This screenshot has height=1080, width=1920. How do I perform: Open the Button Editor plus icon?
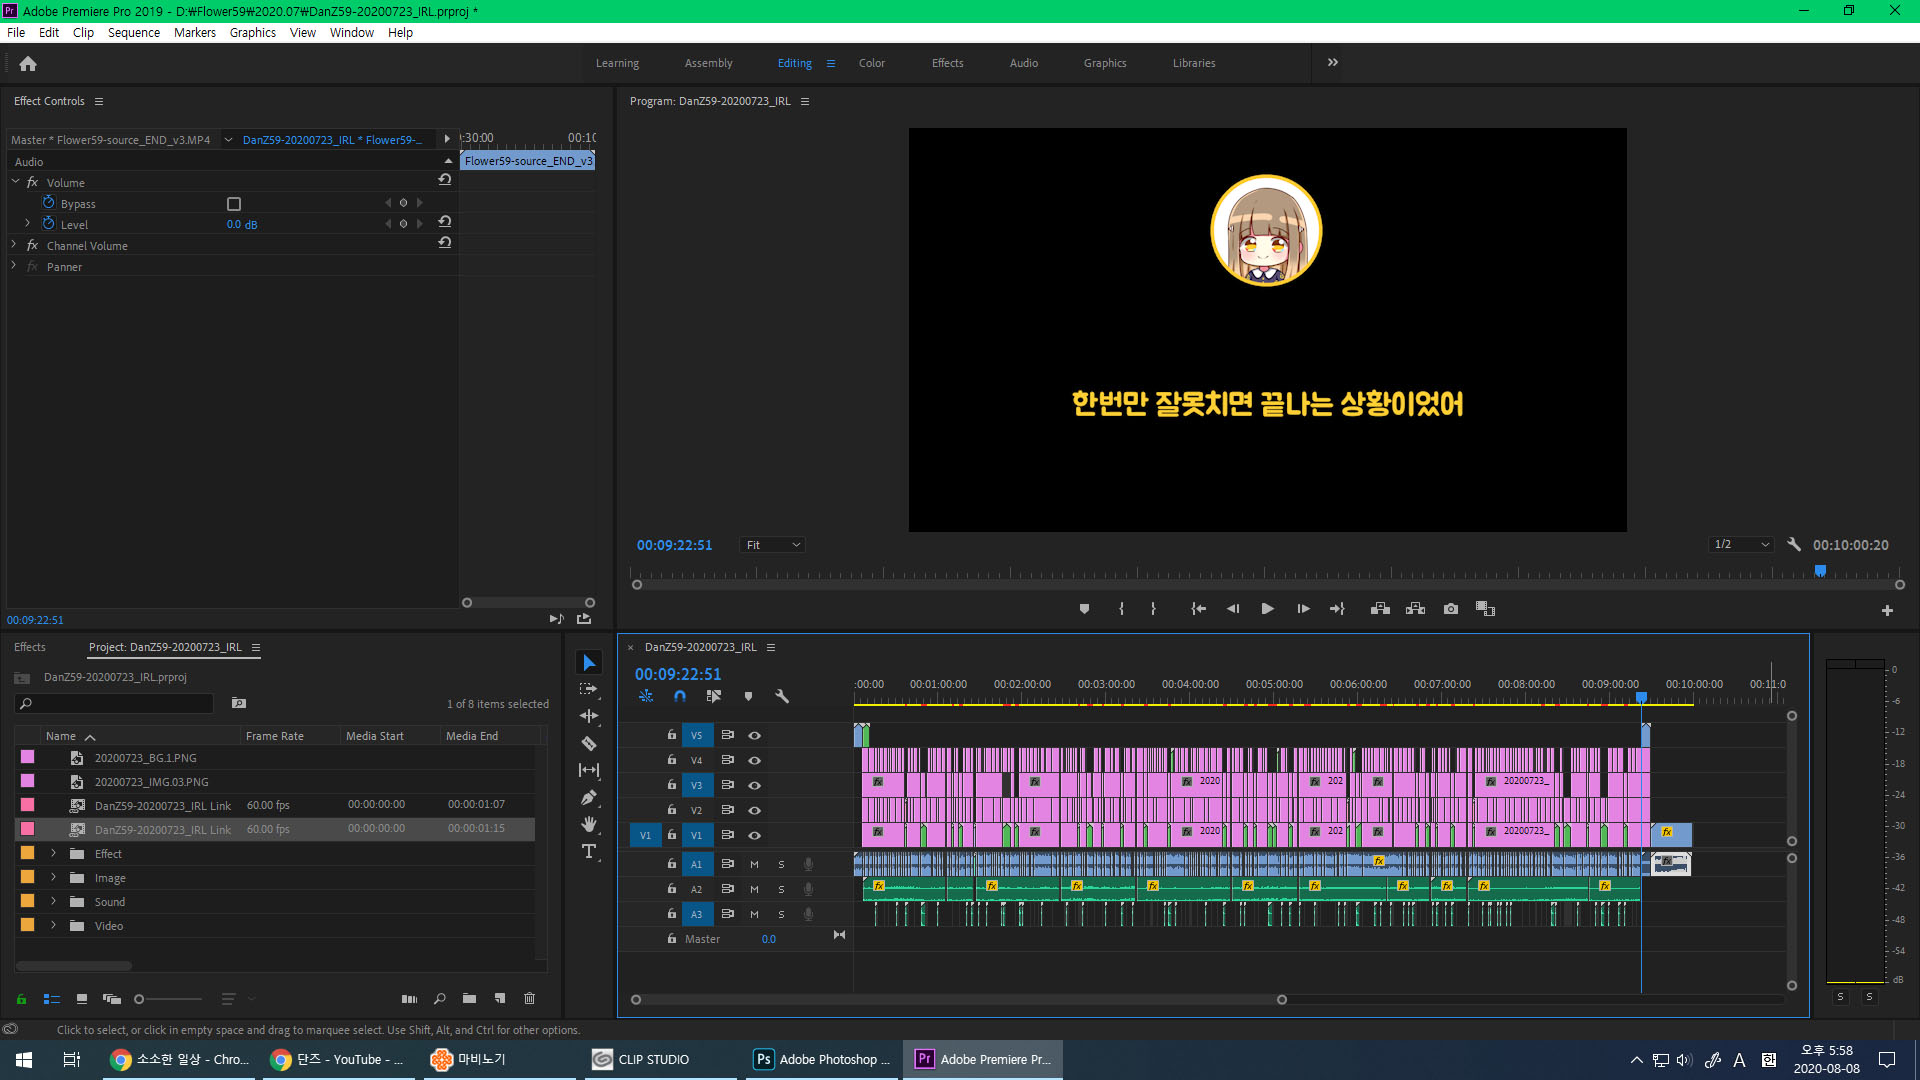1887,610
